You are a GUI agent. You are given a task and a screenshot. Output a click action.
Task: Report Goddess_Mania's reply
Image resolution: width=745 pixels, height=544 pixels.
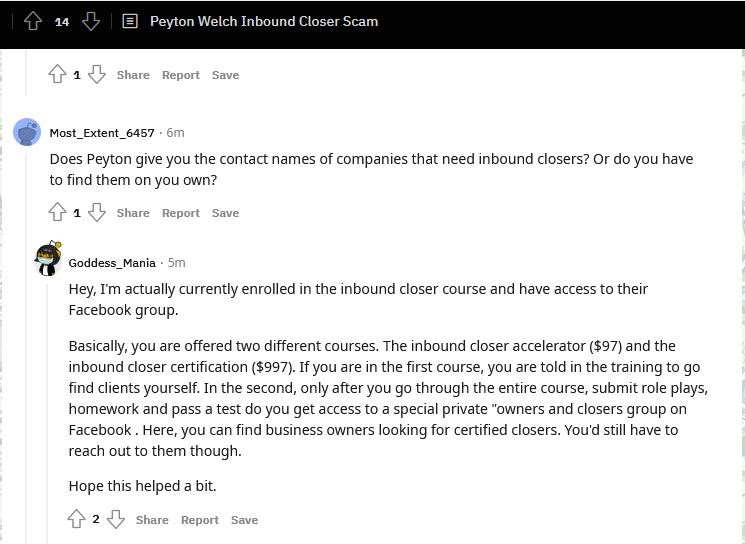200,520
